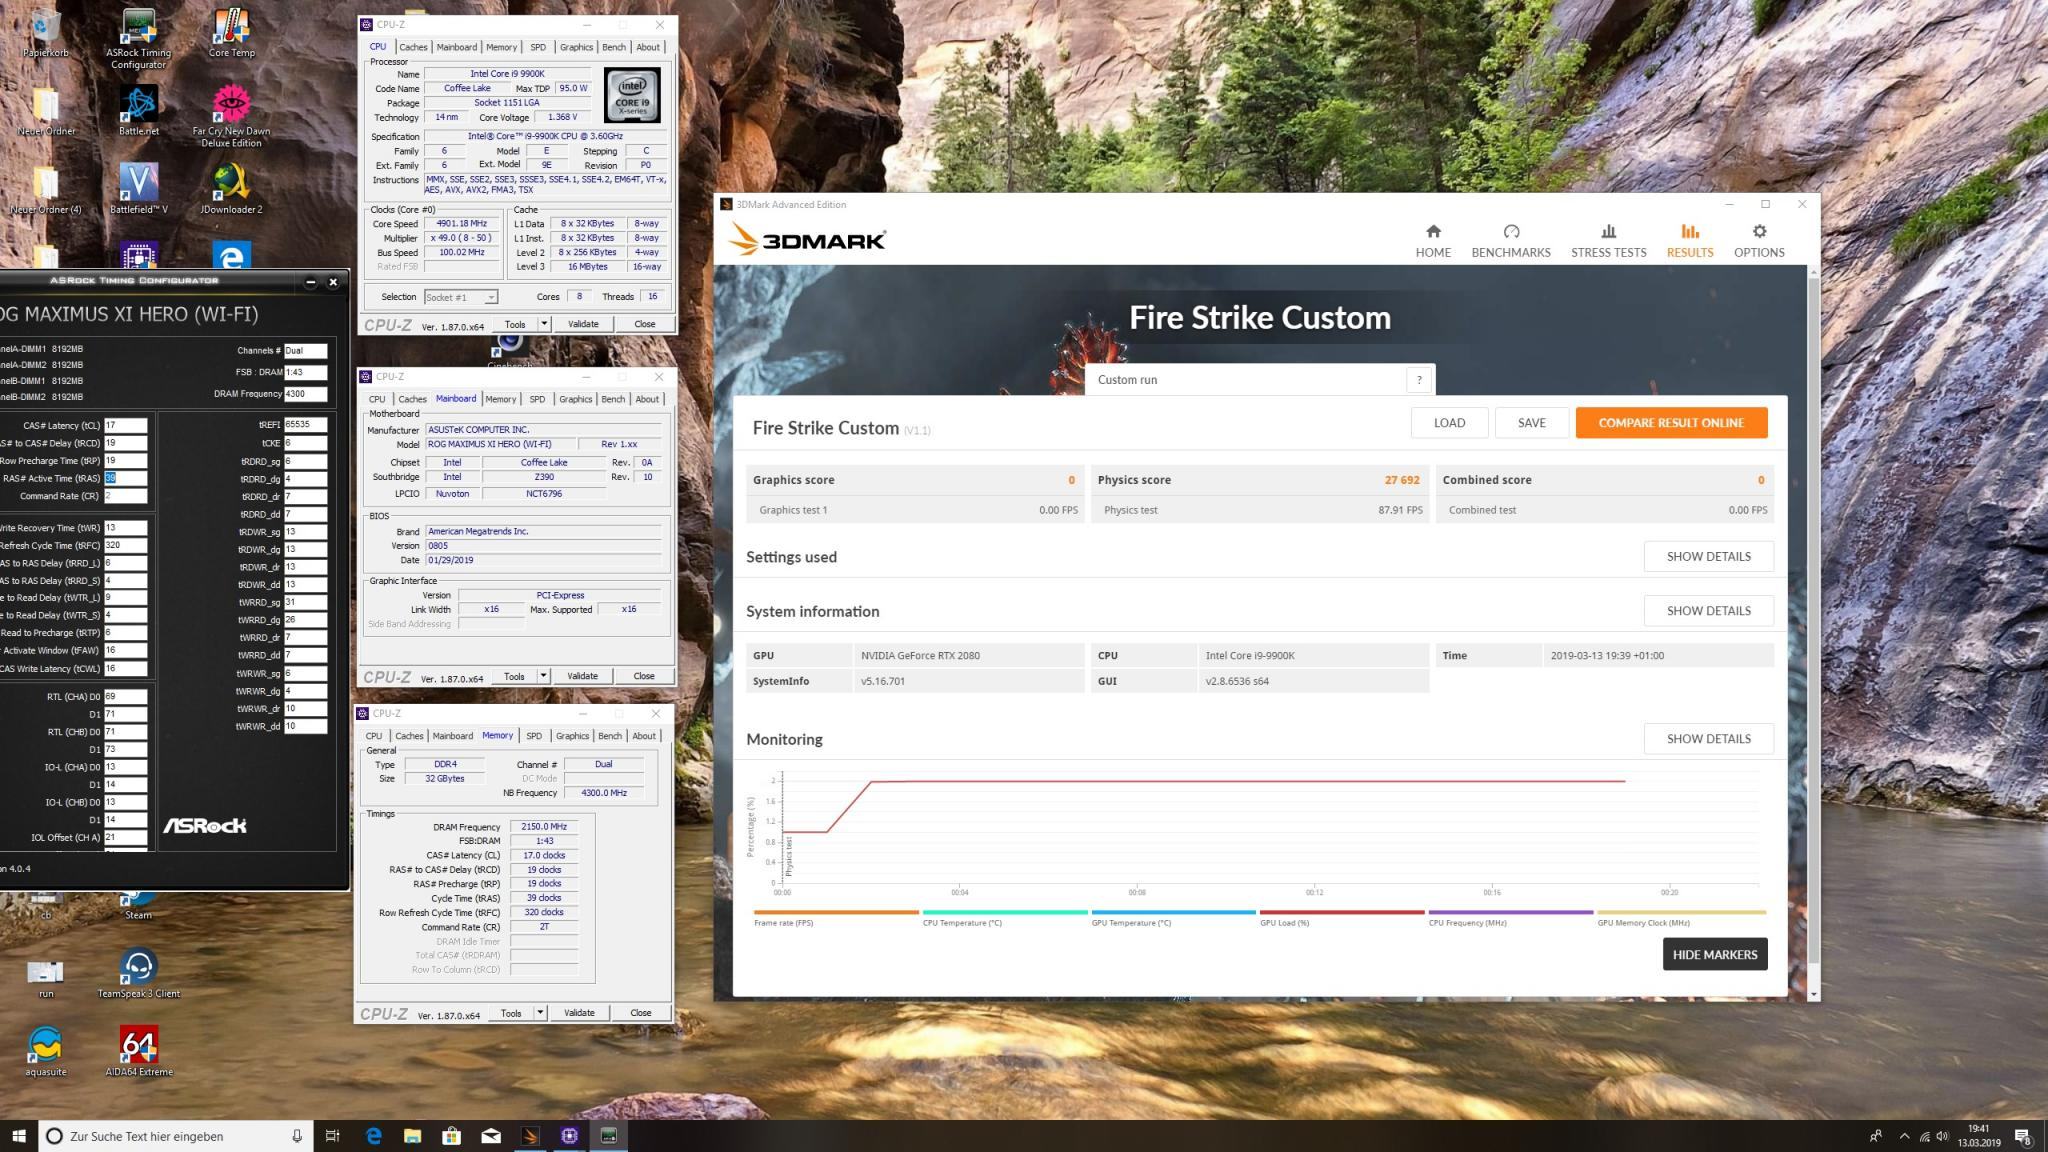Open AIDA64 Extreme desktop icon
Image resolution: width=2048 pixels, height=1152 pixels.
coord(138,1051)
